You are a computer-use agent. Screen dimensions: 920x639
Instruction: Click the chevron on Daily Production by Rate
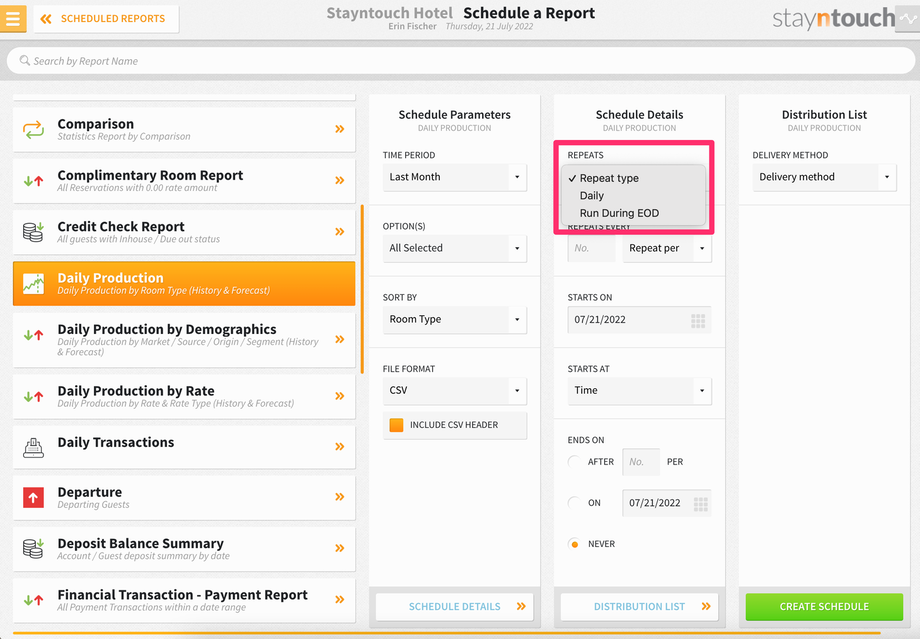340,396
